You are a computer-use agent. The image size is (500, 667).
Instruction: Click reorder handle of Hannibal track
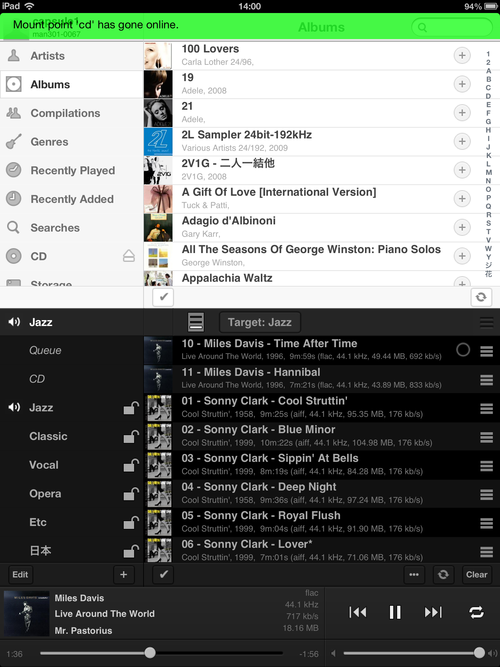(486, 380)
